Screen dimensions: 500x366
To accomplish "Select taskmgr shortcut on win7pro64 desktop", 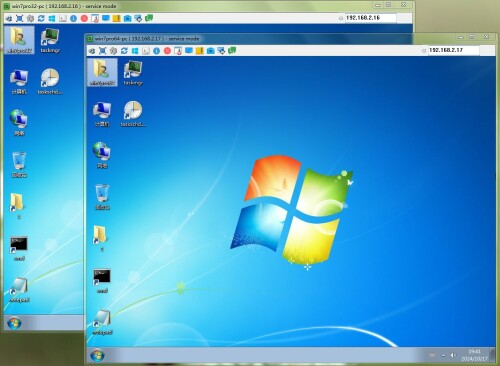I will click(x=133, y=73).
